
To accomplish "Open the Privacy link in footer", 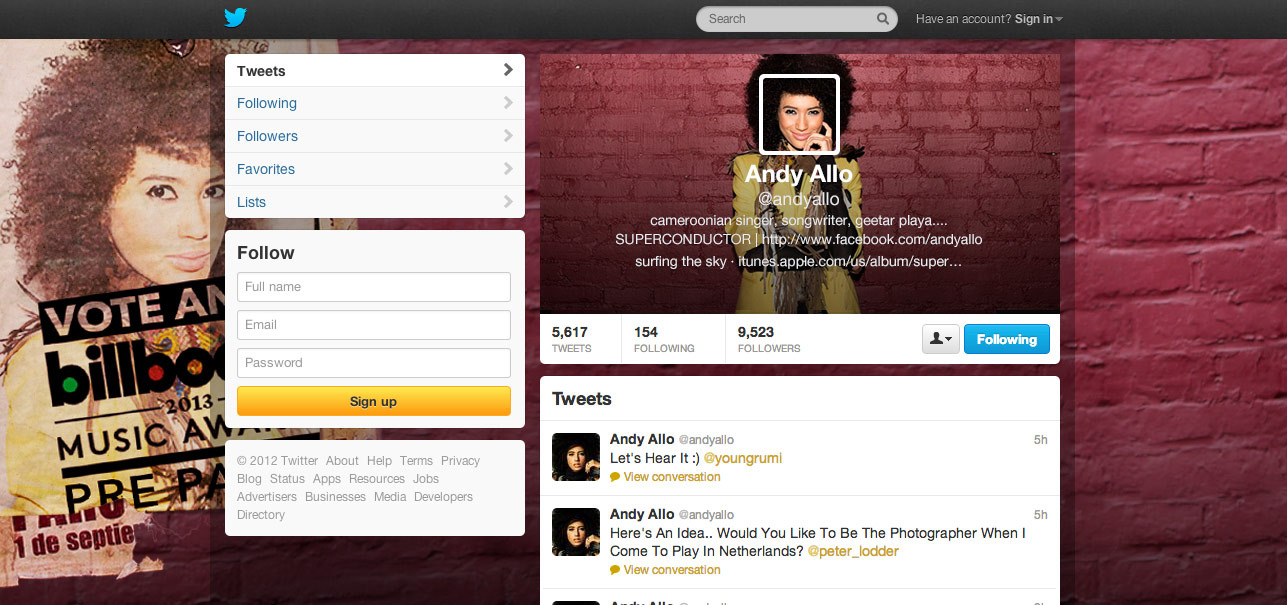I will 460,461.
